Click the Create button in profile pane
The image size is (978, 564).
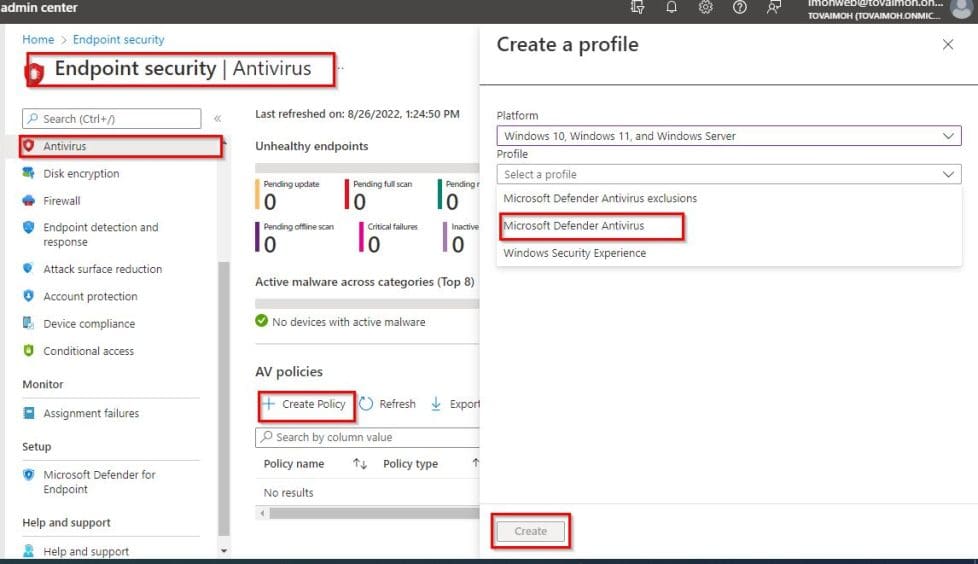pyautogui.click(x=531, y=531)
